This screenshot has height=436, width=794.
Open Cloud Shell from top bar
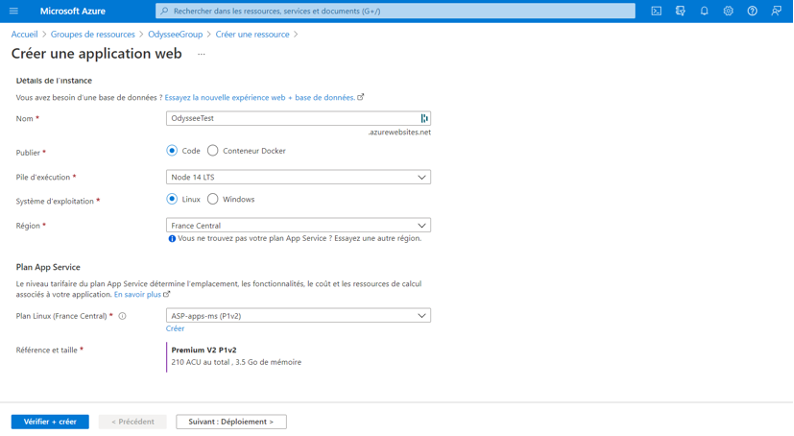tap(656, 11)
